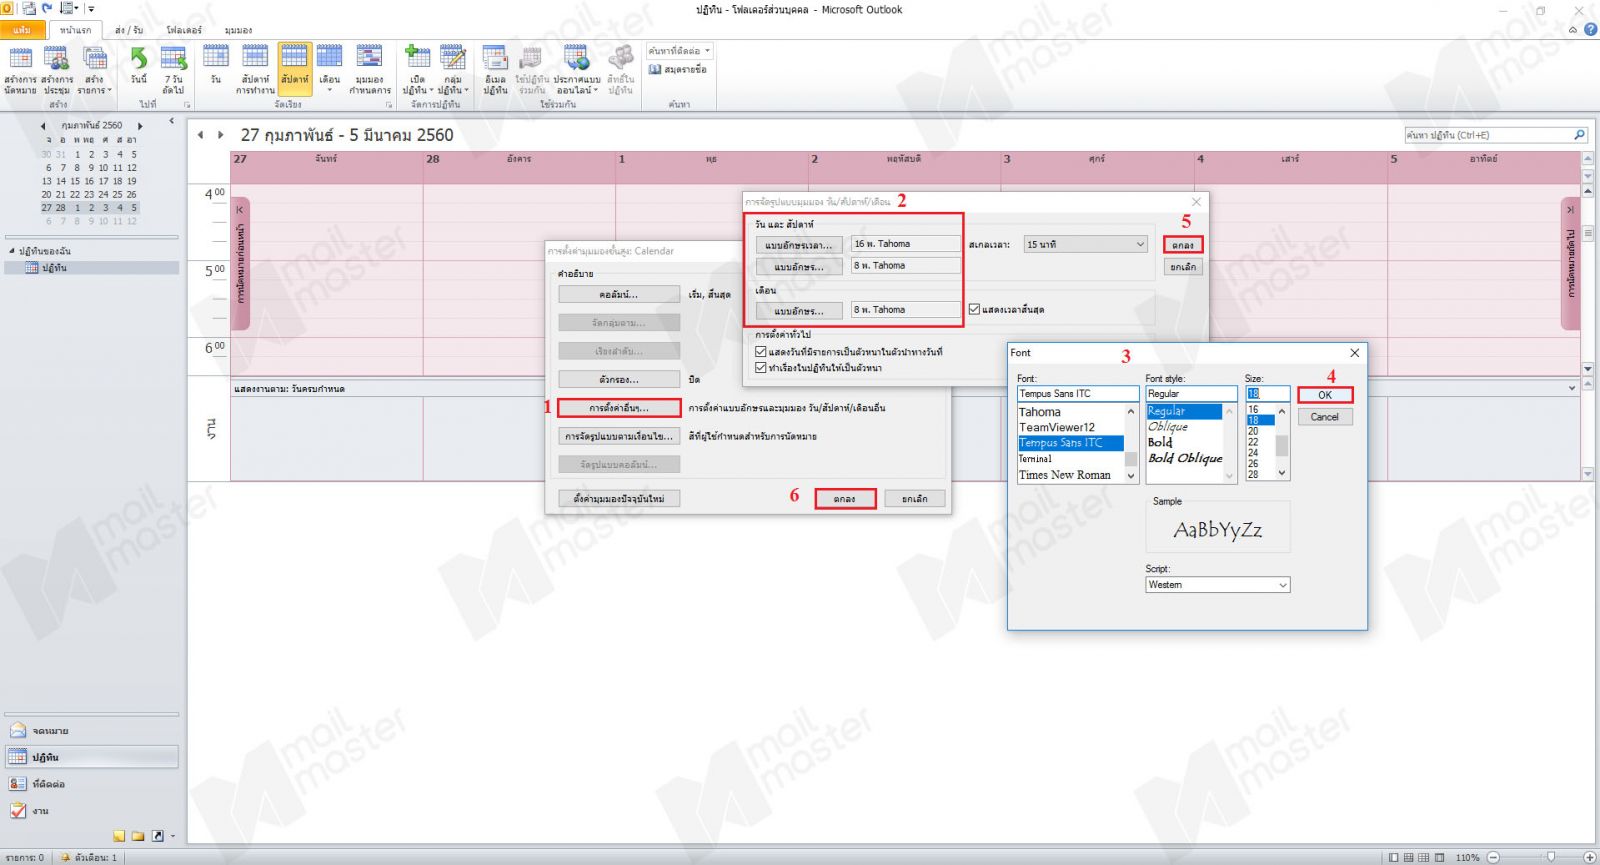
Task: Click the Folder List icon at navigation pane bottom
Action: (x=139, y=836)
